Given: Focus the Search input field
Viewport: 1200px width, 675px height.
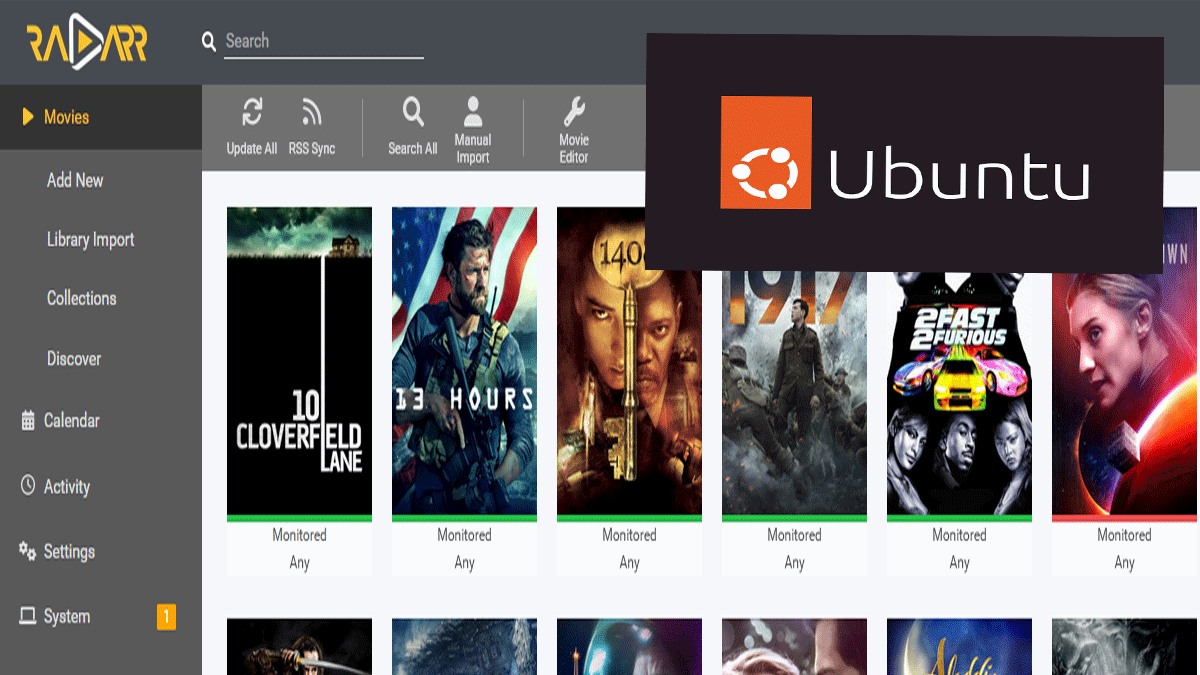Looking at the screenshot, I should (323, 41).
